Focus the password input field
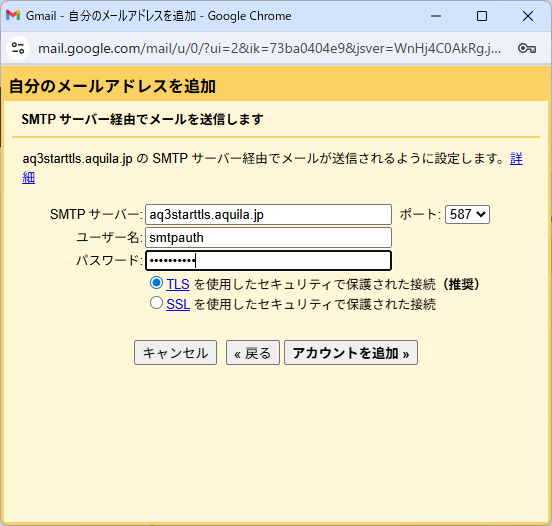 pyautogui.click(x=268, y=261)
